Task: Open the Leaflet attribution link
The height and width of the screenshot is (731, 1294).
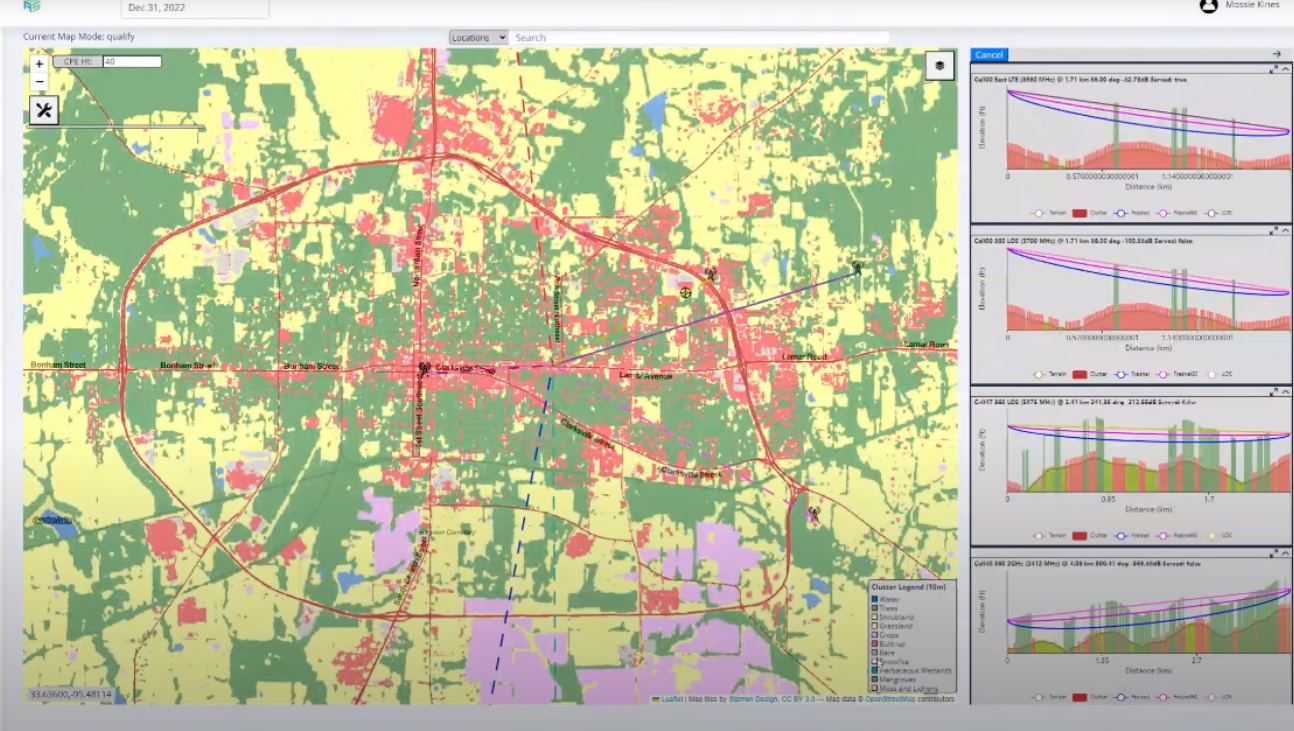Action: 671,699
